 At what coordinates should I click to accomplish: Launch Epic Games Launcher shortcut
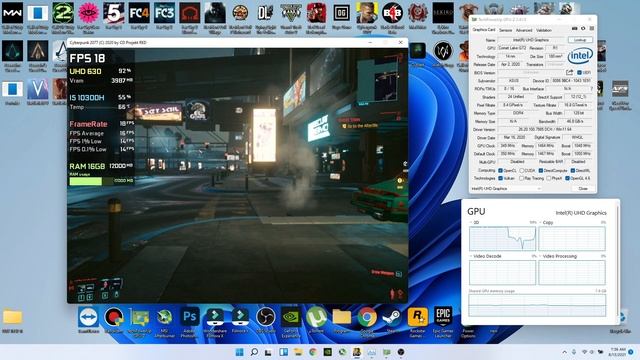442,318
